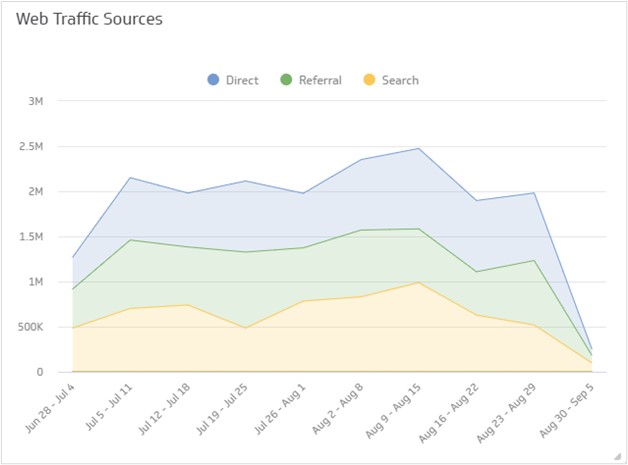This screenshot has height=465, width=628.
Task: Hide the Referral series via legend label
Action: (x=320, y=80)
